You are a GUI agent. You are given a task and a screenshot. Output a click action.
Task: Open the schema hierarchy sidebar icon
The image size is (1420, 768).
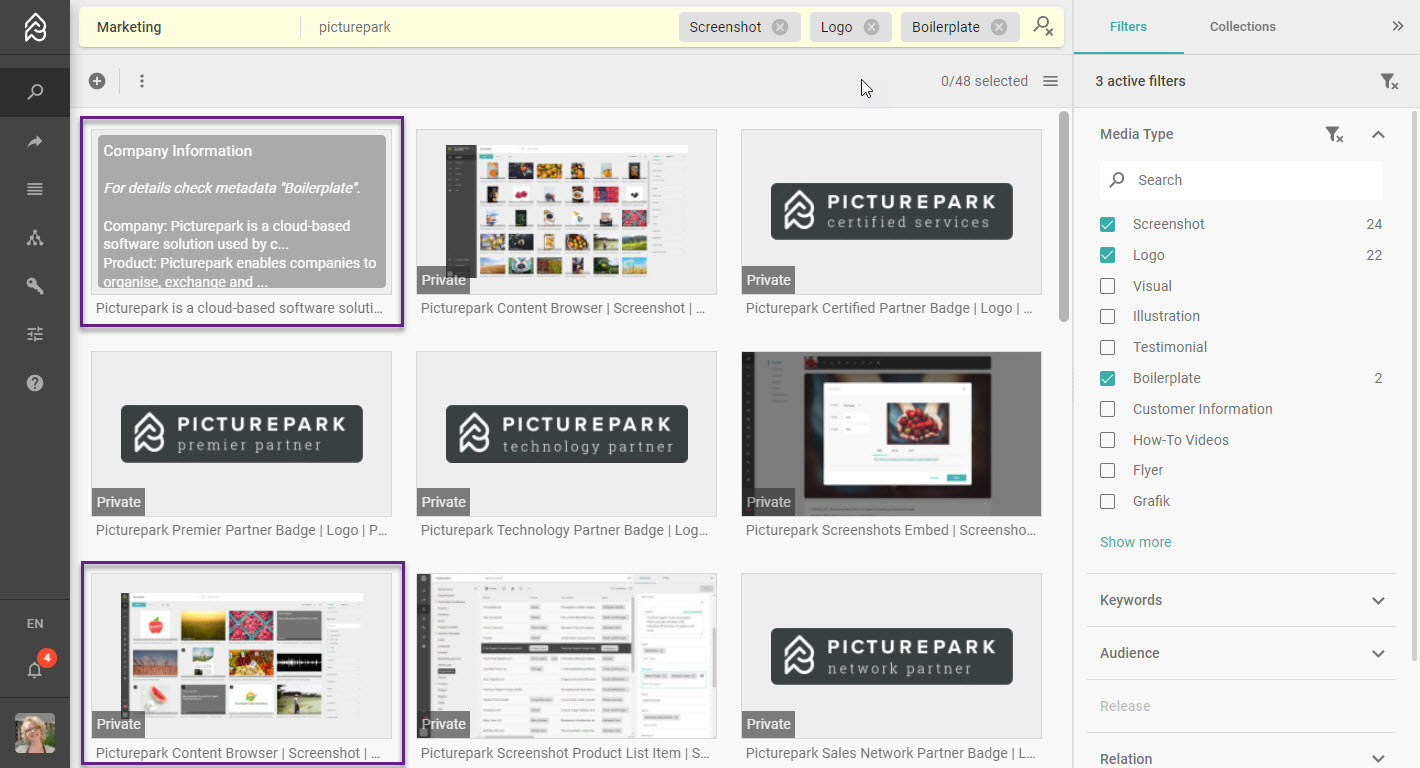[35, 238]
